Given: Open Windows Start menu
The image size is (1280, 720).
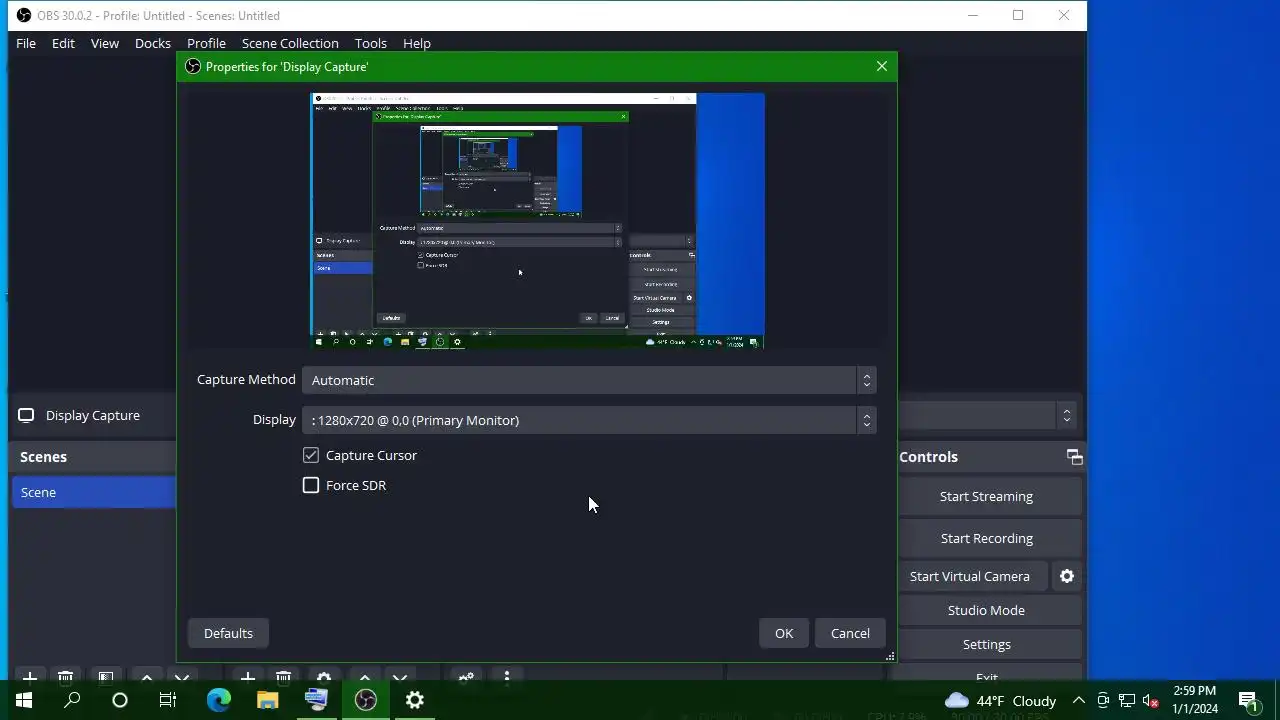Looking at the screenshot, I should coord(24,700).
